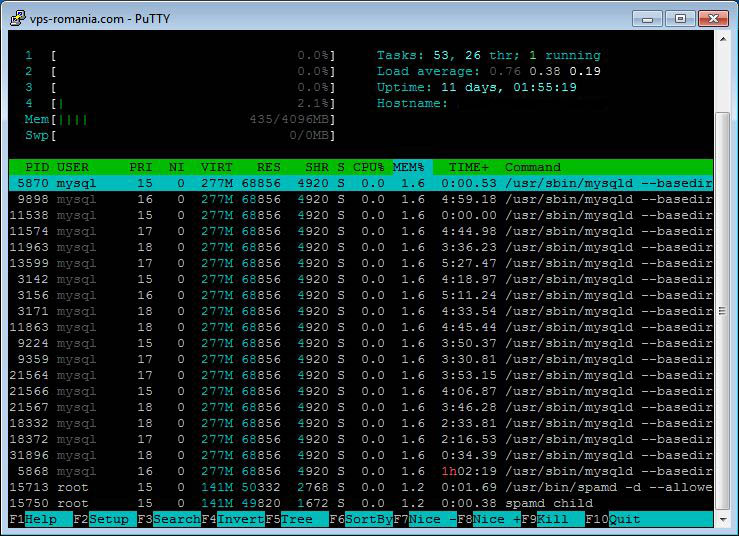Click the SHR column header
Screen dimensions: 739x536
317,167
